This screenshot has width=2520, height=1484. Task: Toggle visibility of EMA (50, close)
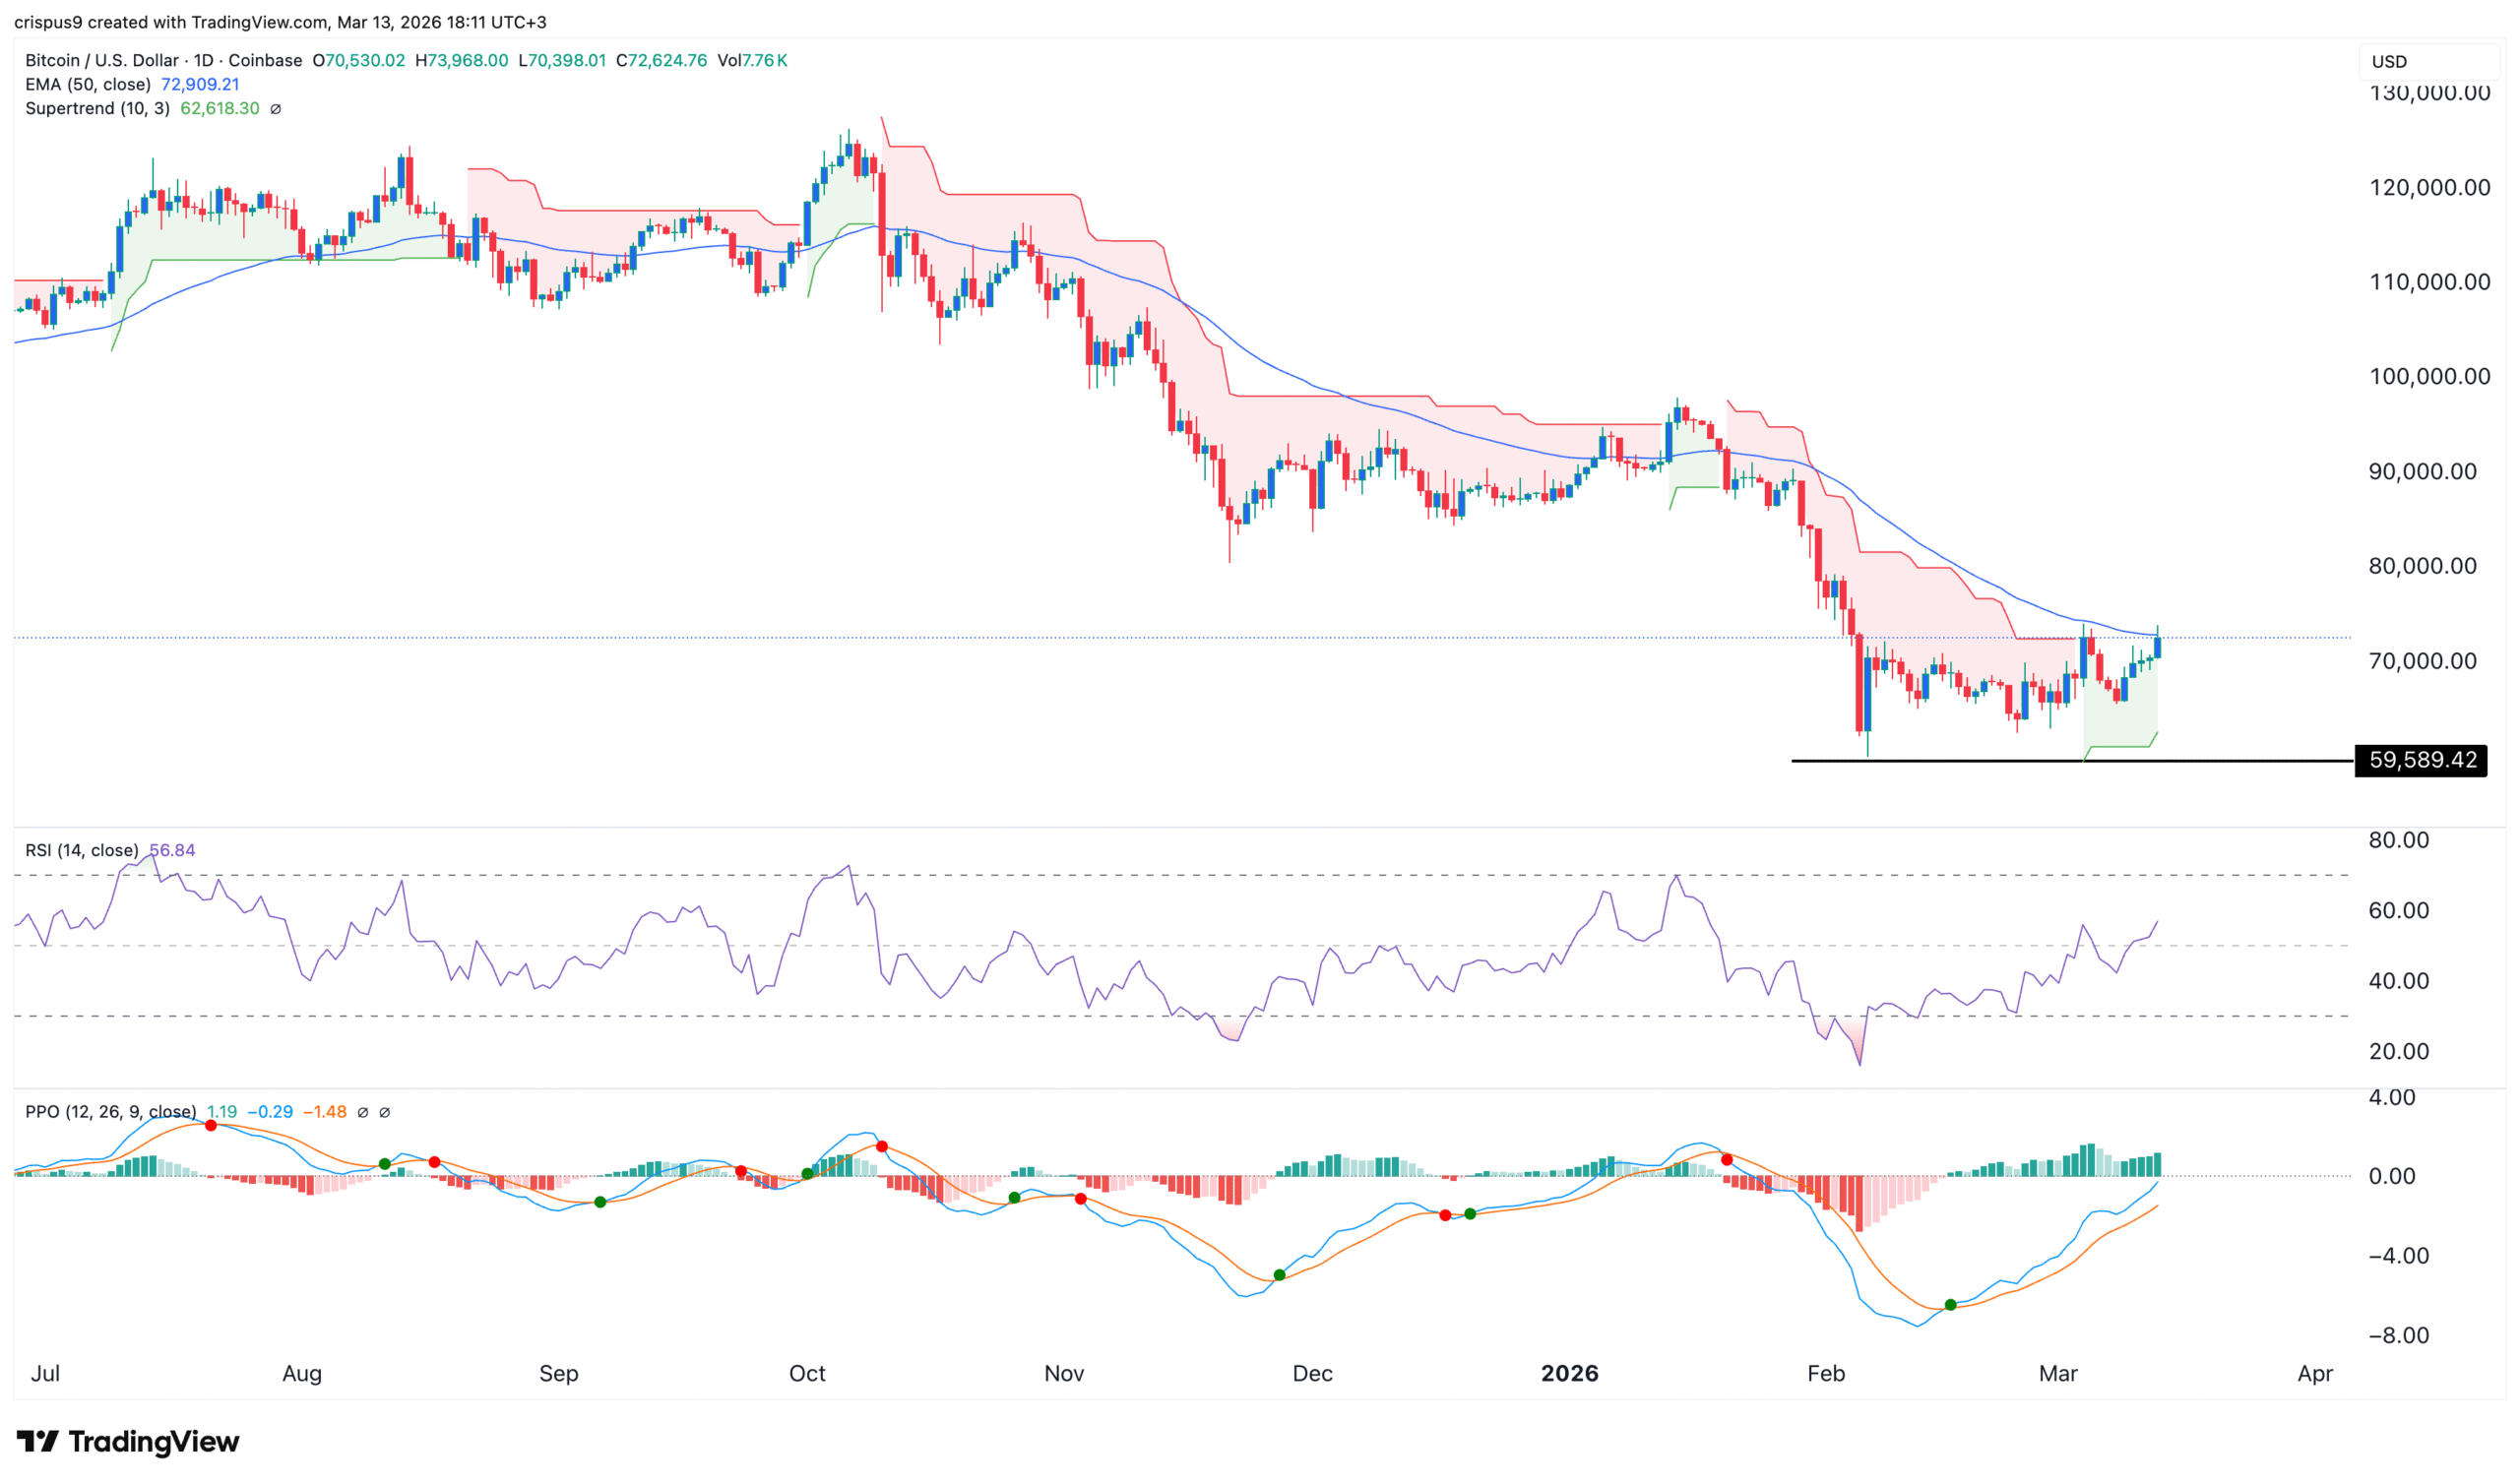pyautogui.click(x=88, y=84)
